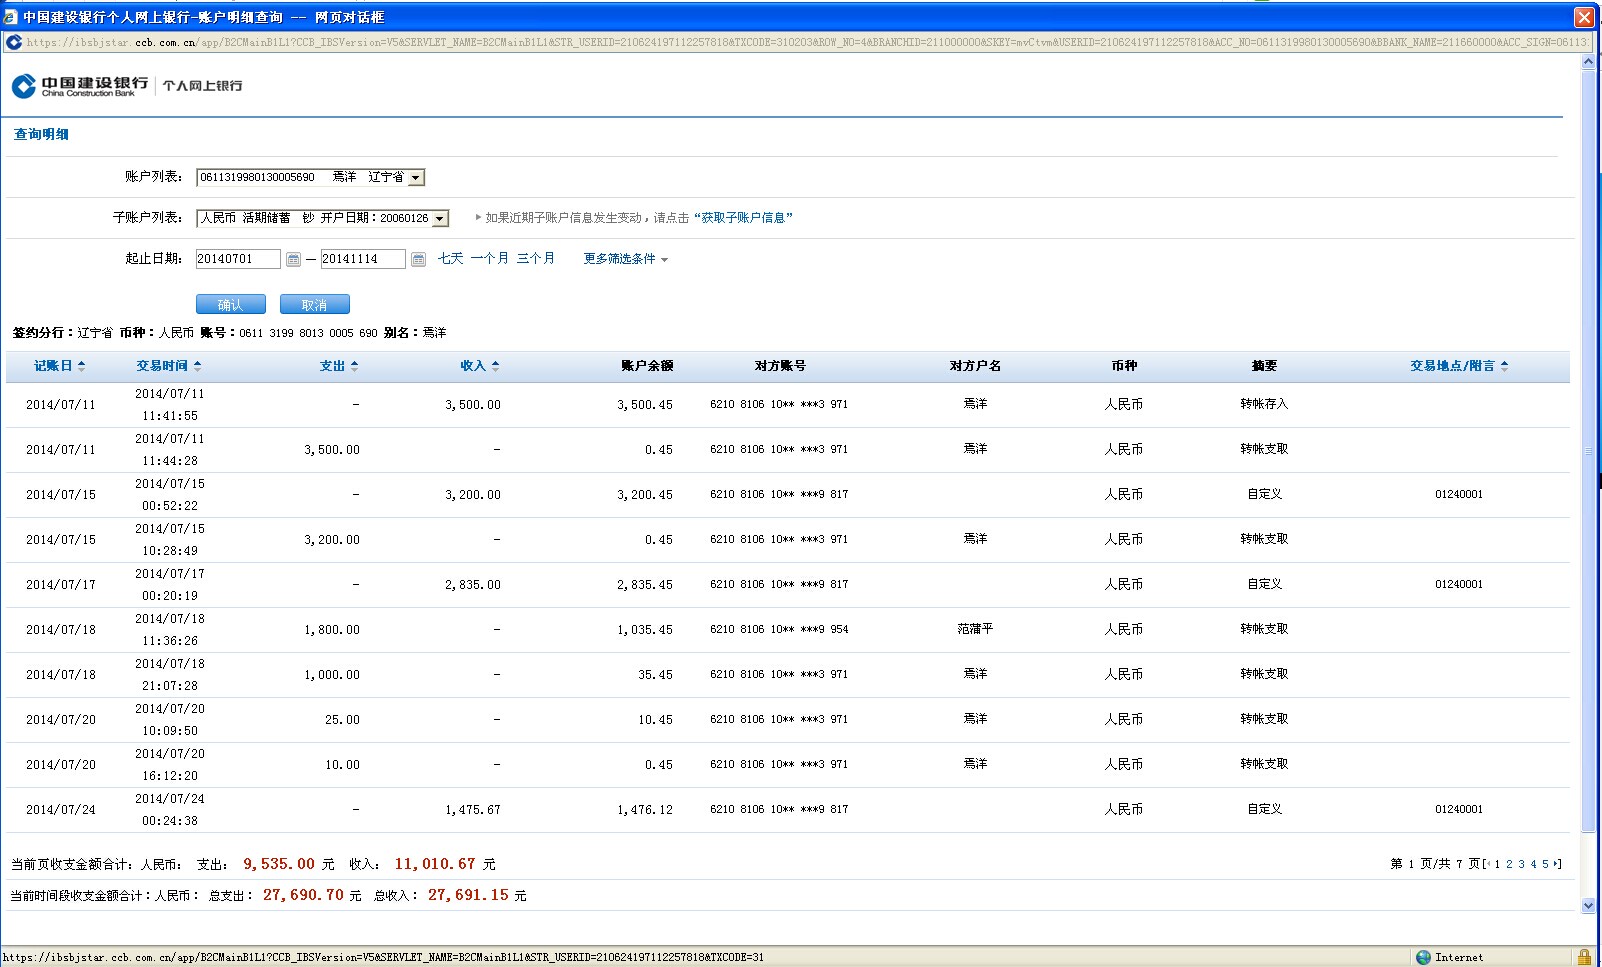Expand 更多筛选条件 filter options
1602x967 pixels.
pos(625,259)
